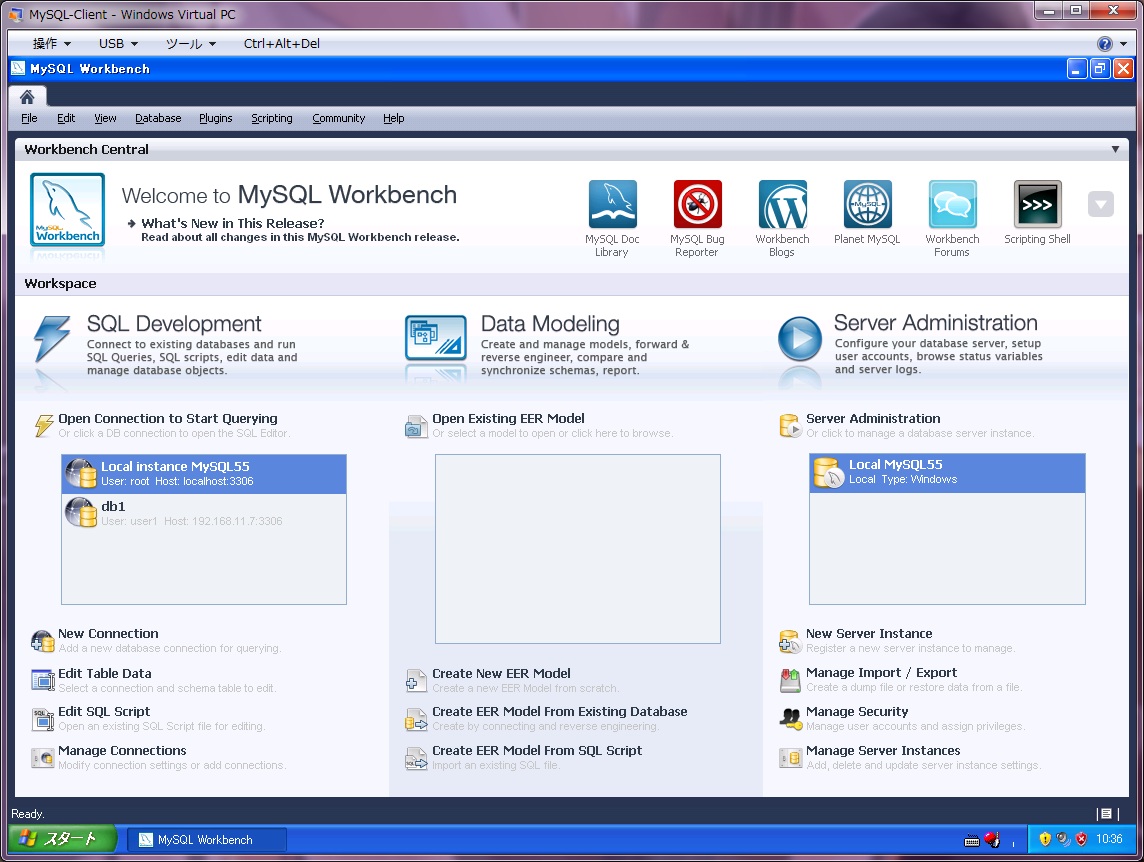Click the Open Existing EER Model icon
Image resolution: width=1144 pixels, height=862 pixels.
tap(416, 426)
